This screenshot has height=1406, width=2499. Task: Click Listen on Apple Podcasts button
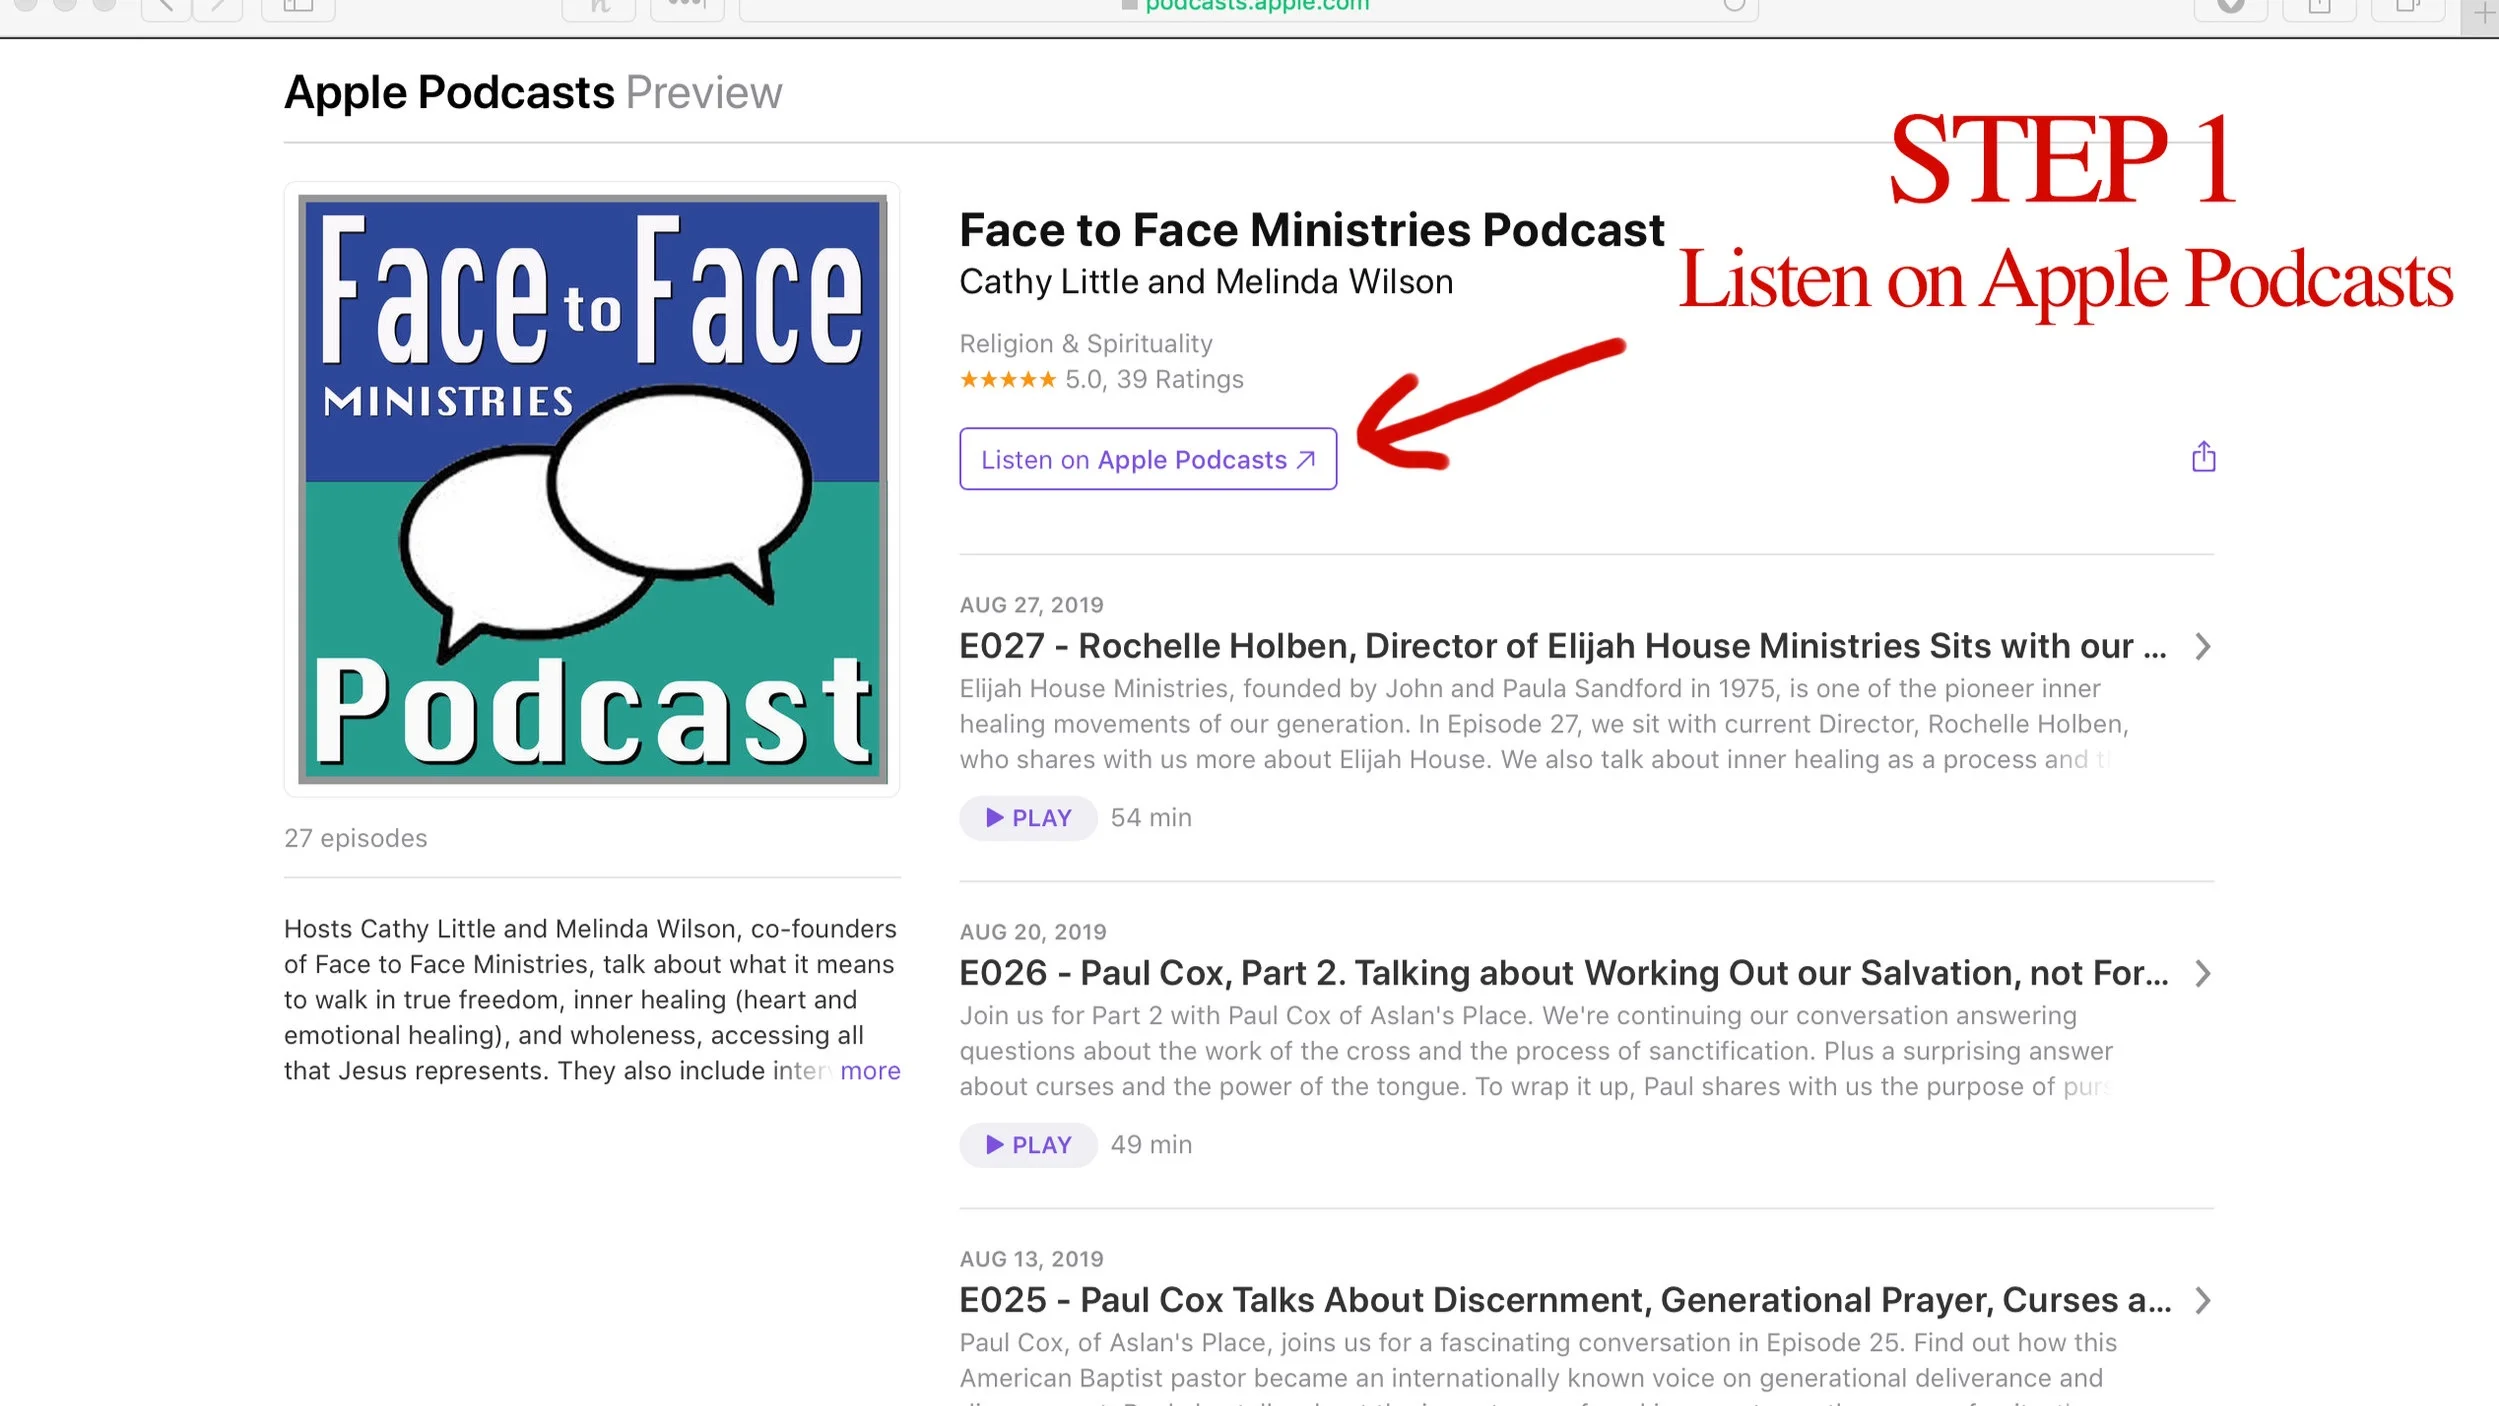pos(1148,459)
